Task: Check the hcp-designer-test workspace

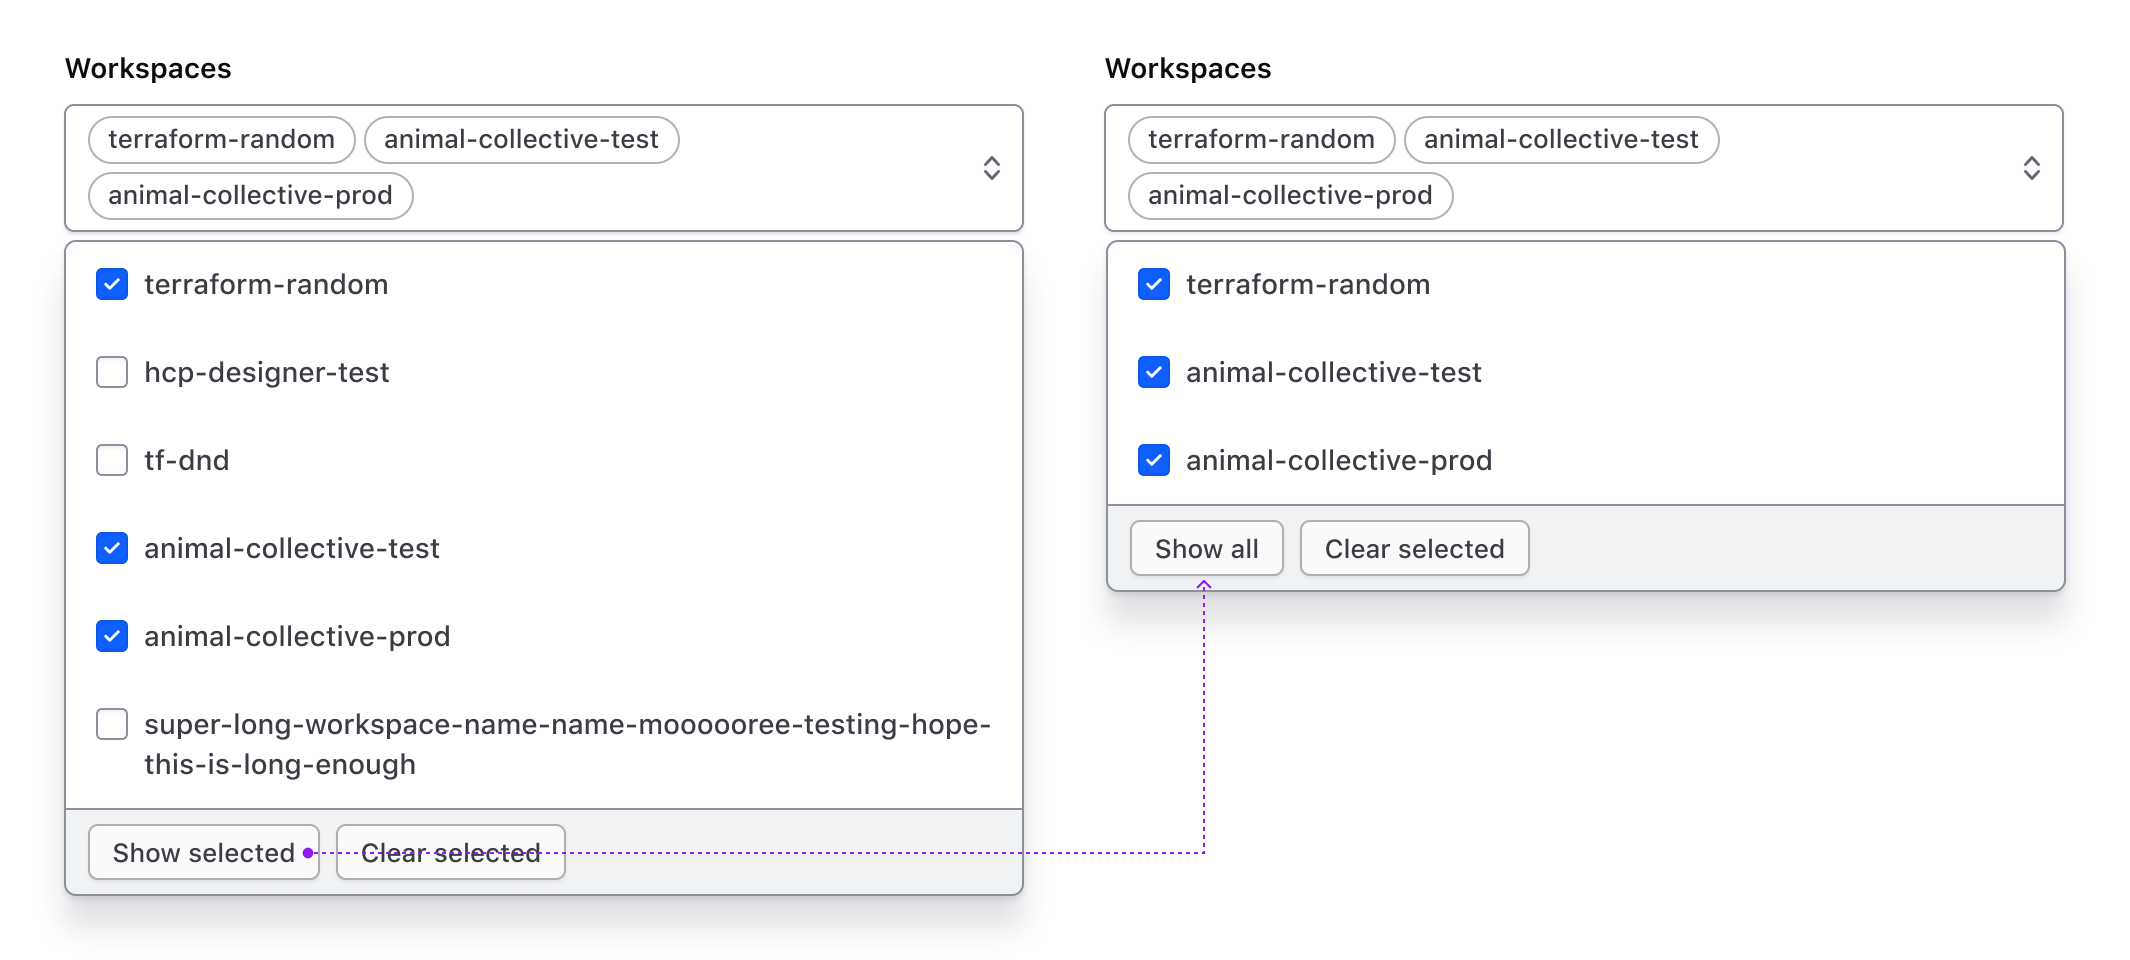Action: tap(111, 372)
